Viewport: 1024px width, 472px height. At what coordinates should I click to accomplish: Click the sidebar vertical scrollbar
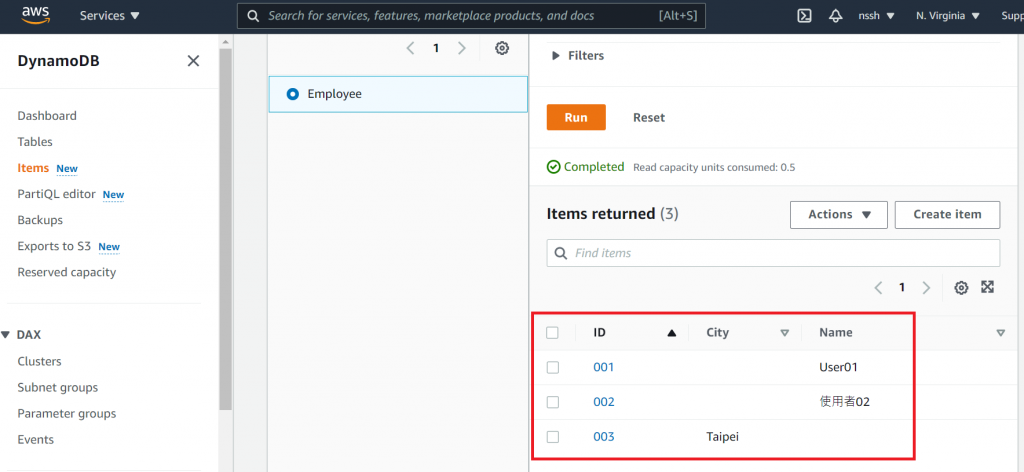click(x=225, y=228)
